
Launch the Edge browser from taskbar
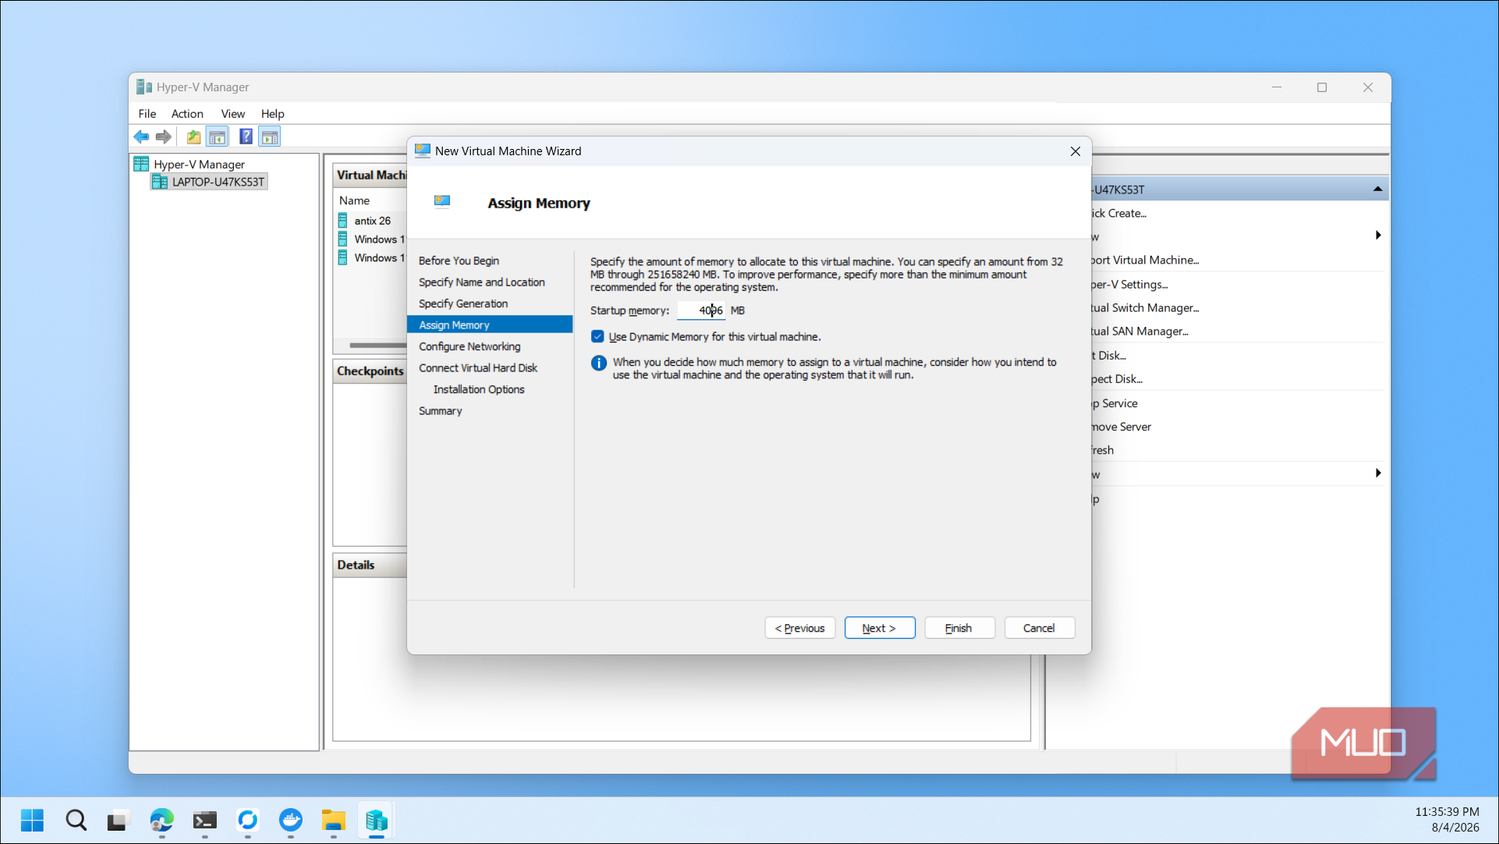click(x=162, y=820)
